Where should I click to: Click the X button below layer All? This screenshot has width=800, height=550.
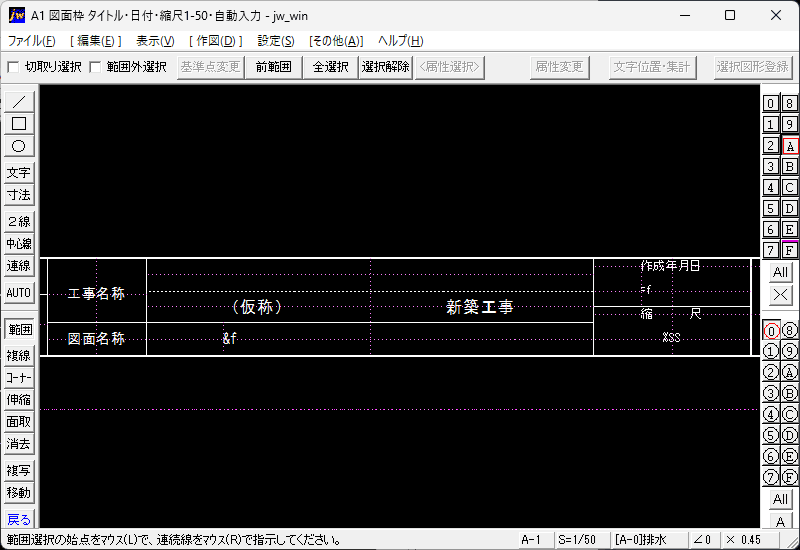click(780, 295)
